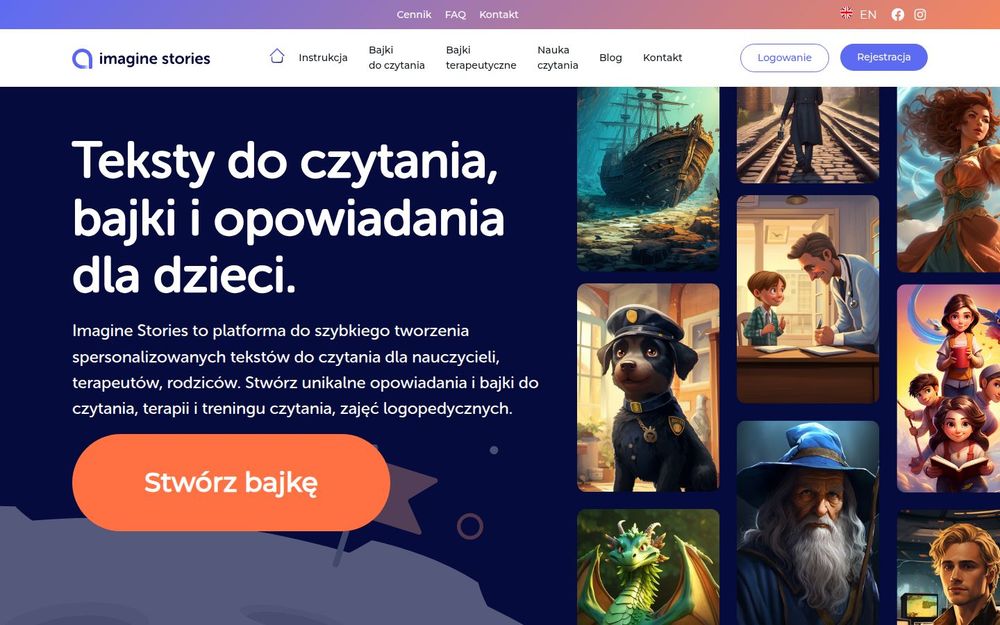Viewport: 1000px width, 625px height.
Task: Open the shipwreck illustration thumbnail
Action: point(648,179)
